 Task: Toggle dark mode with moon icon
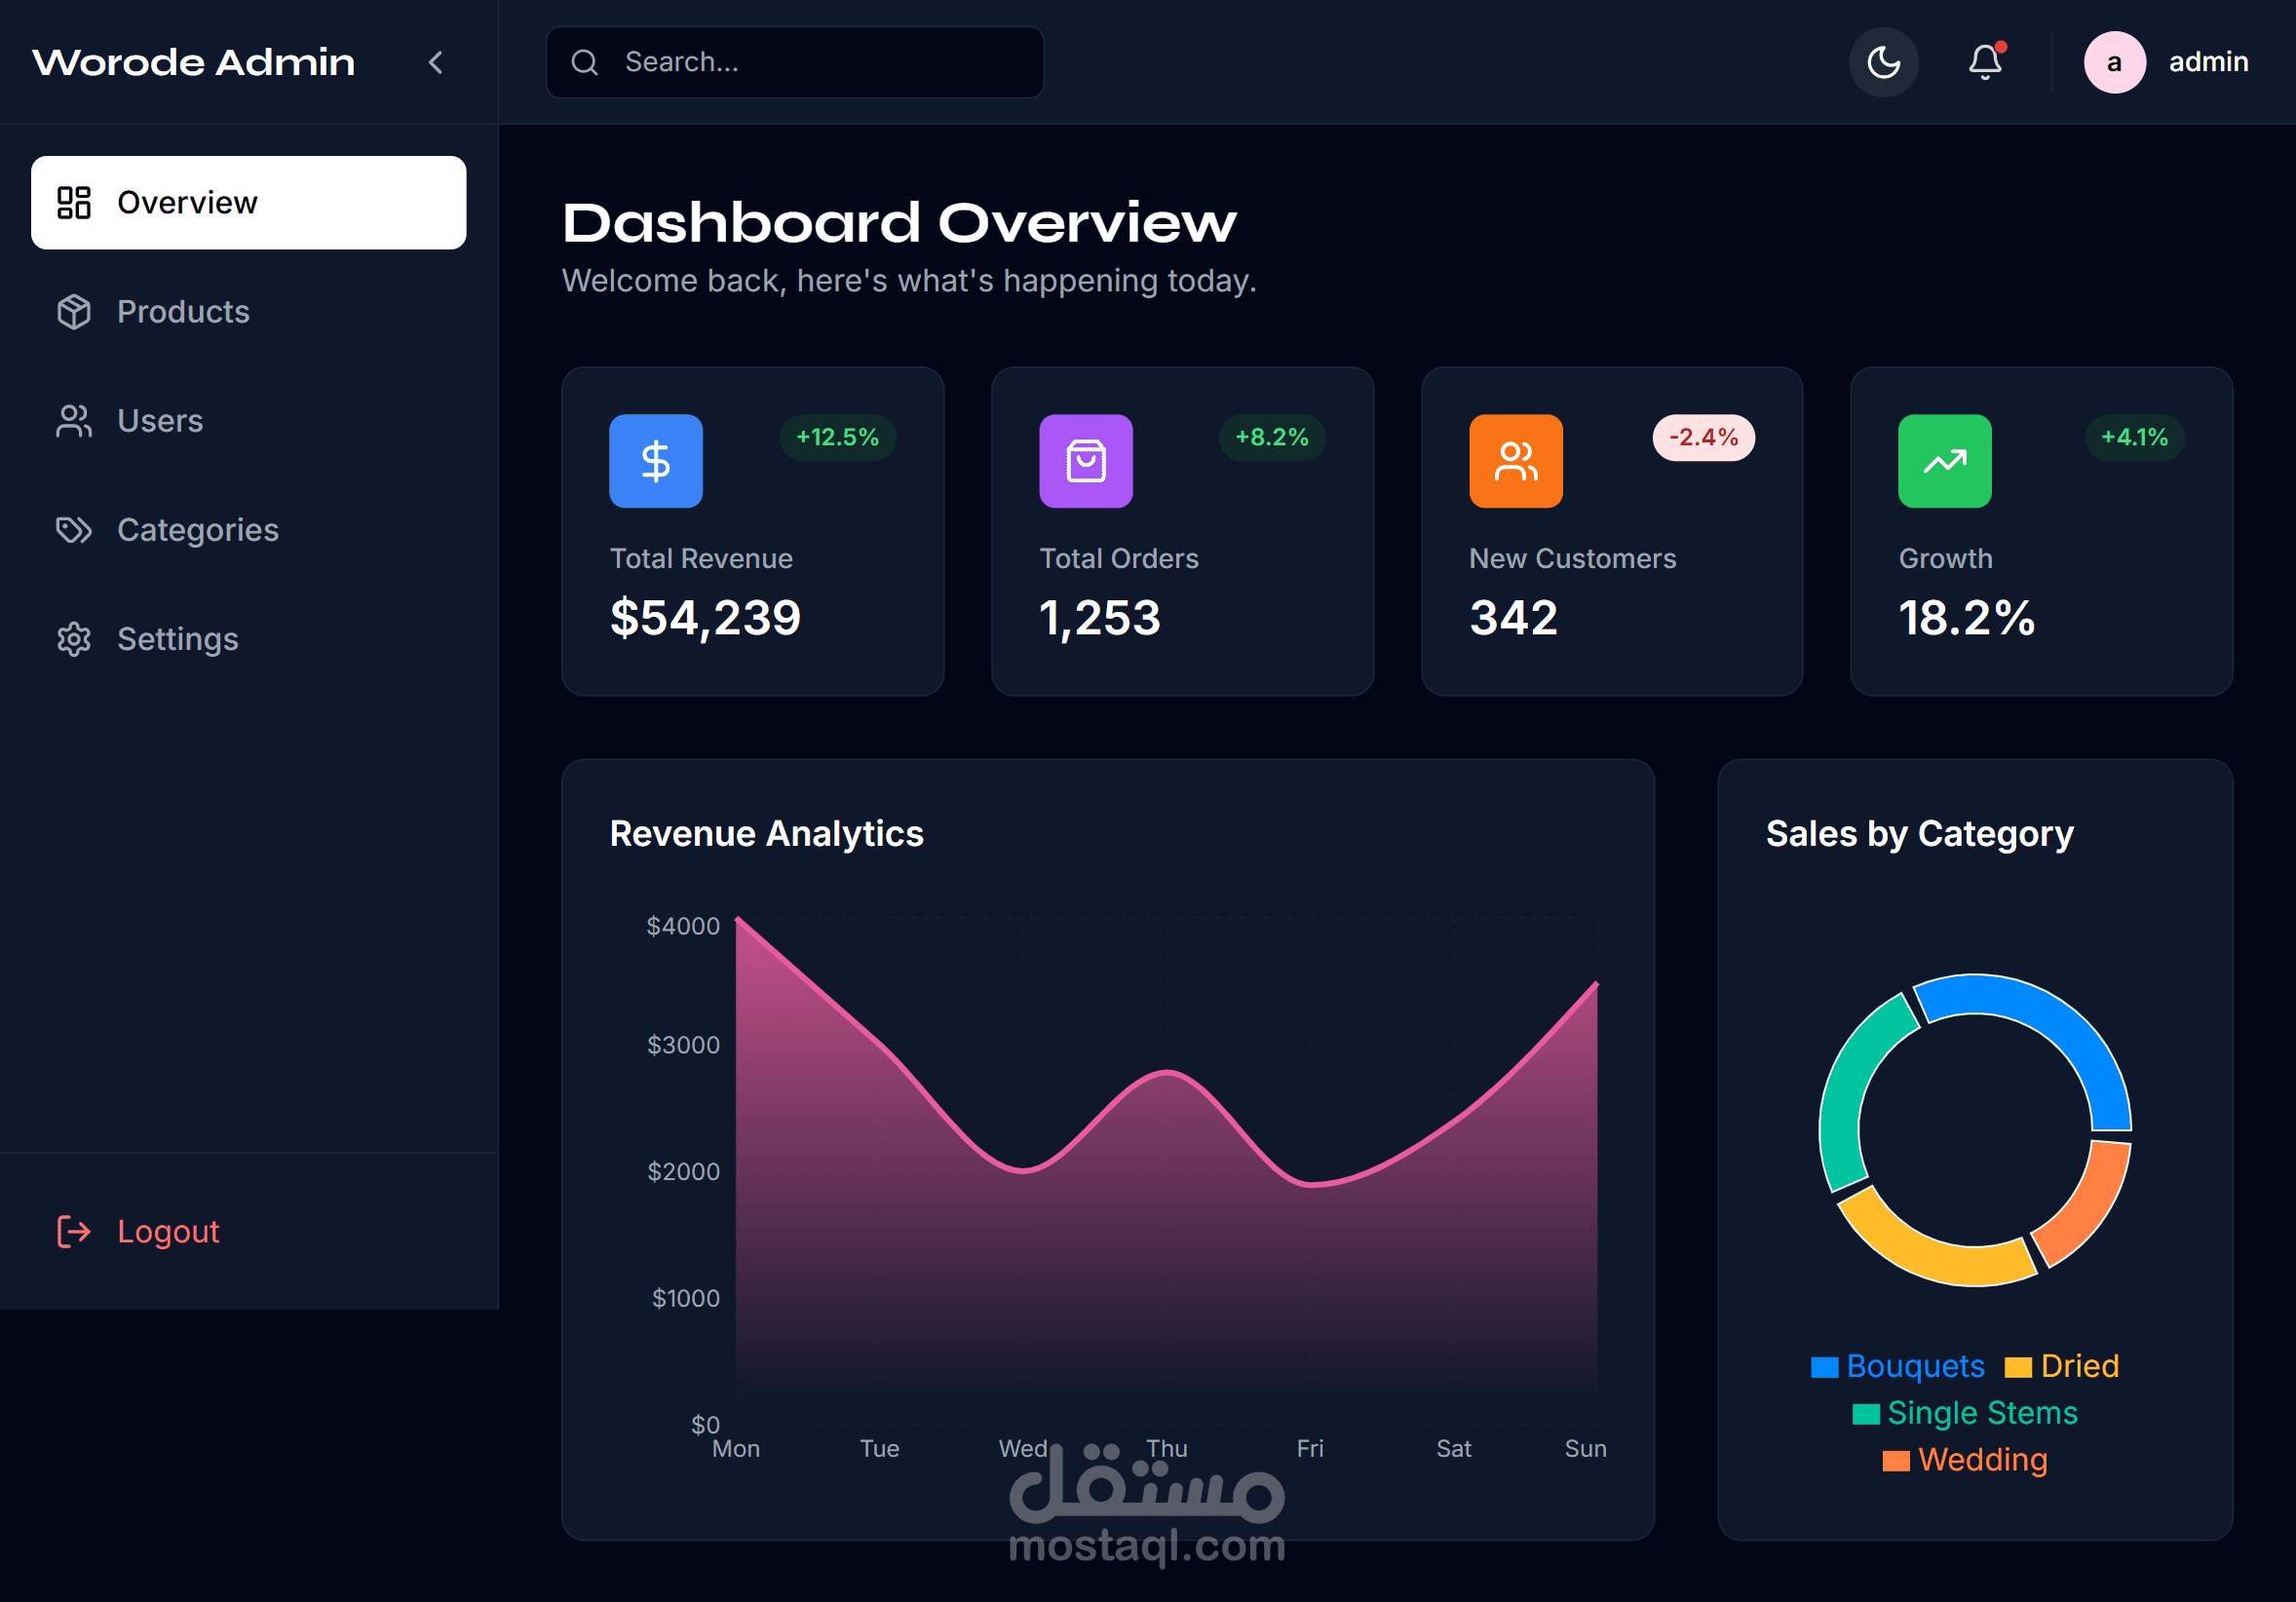click(x=1883, y=63)
